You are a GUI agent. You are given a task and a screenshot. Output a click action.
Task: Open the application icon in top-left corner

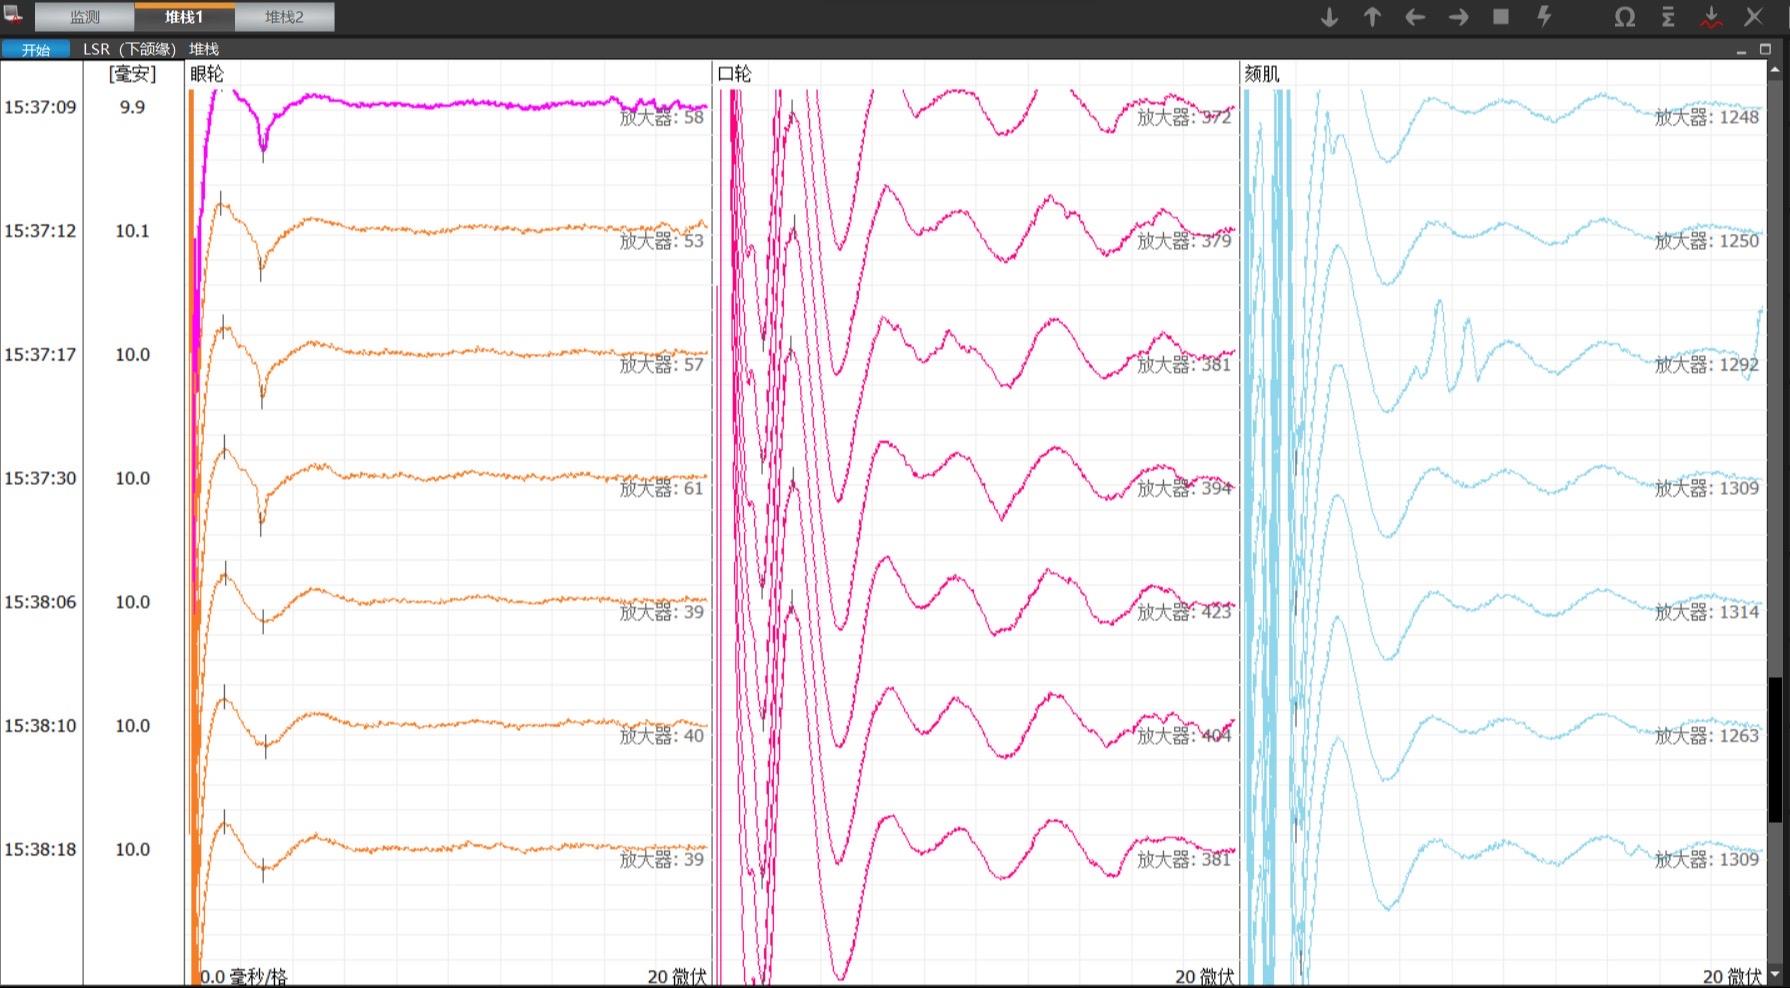point(14,15)
